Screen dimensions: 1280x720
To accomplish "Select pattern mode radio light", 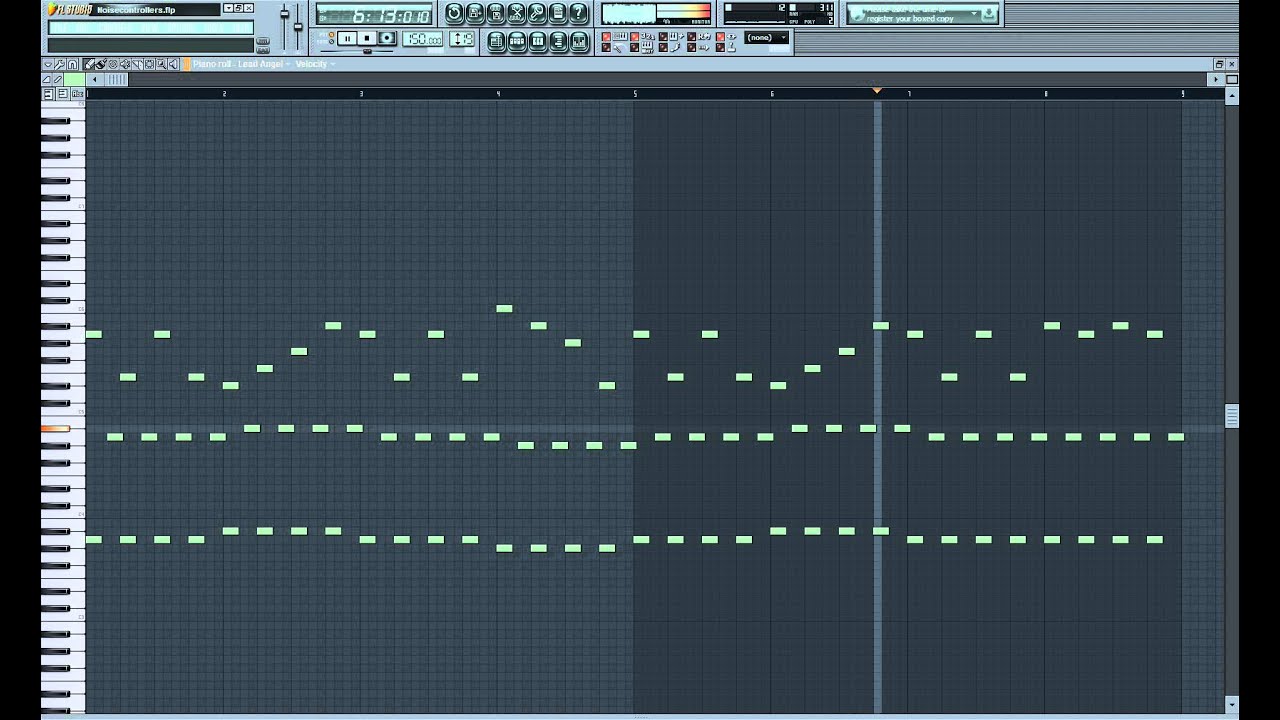I will coord(332,33).
